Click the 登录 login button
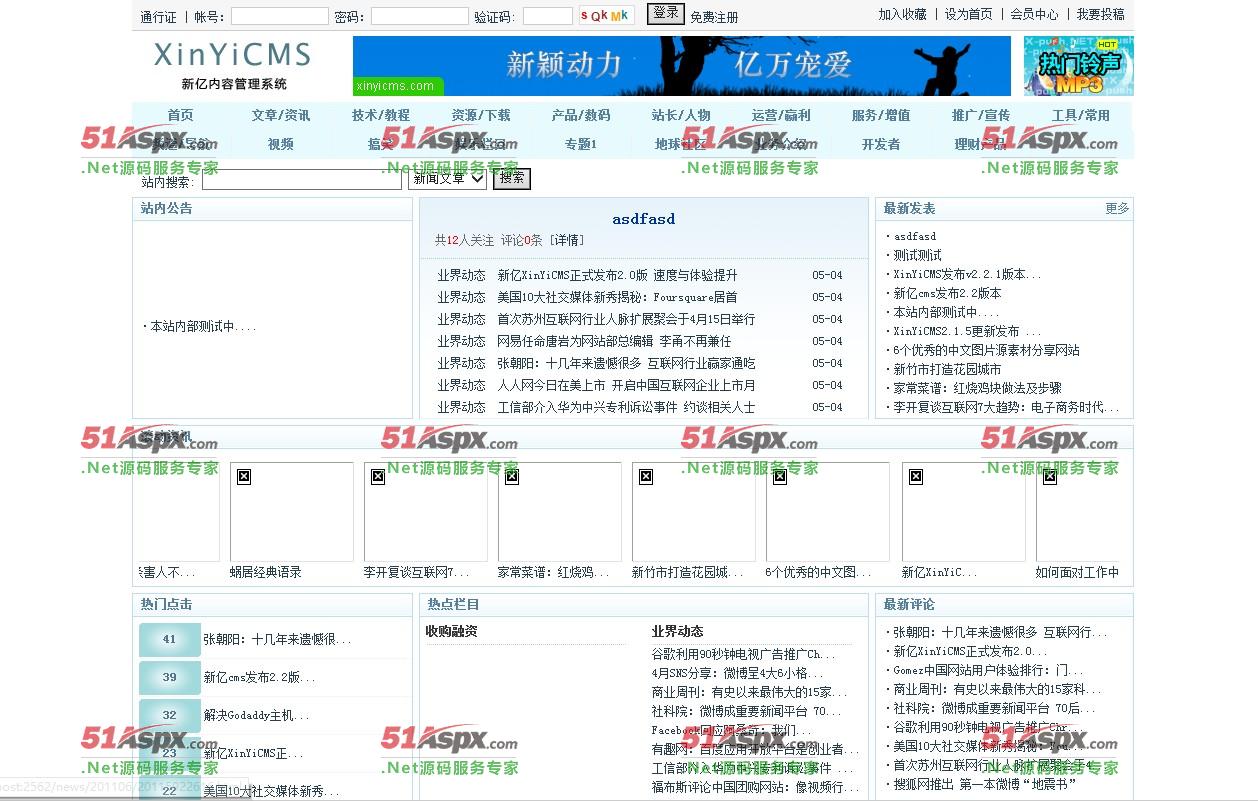 tap(665, 13)
